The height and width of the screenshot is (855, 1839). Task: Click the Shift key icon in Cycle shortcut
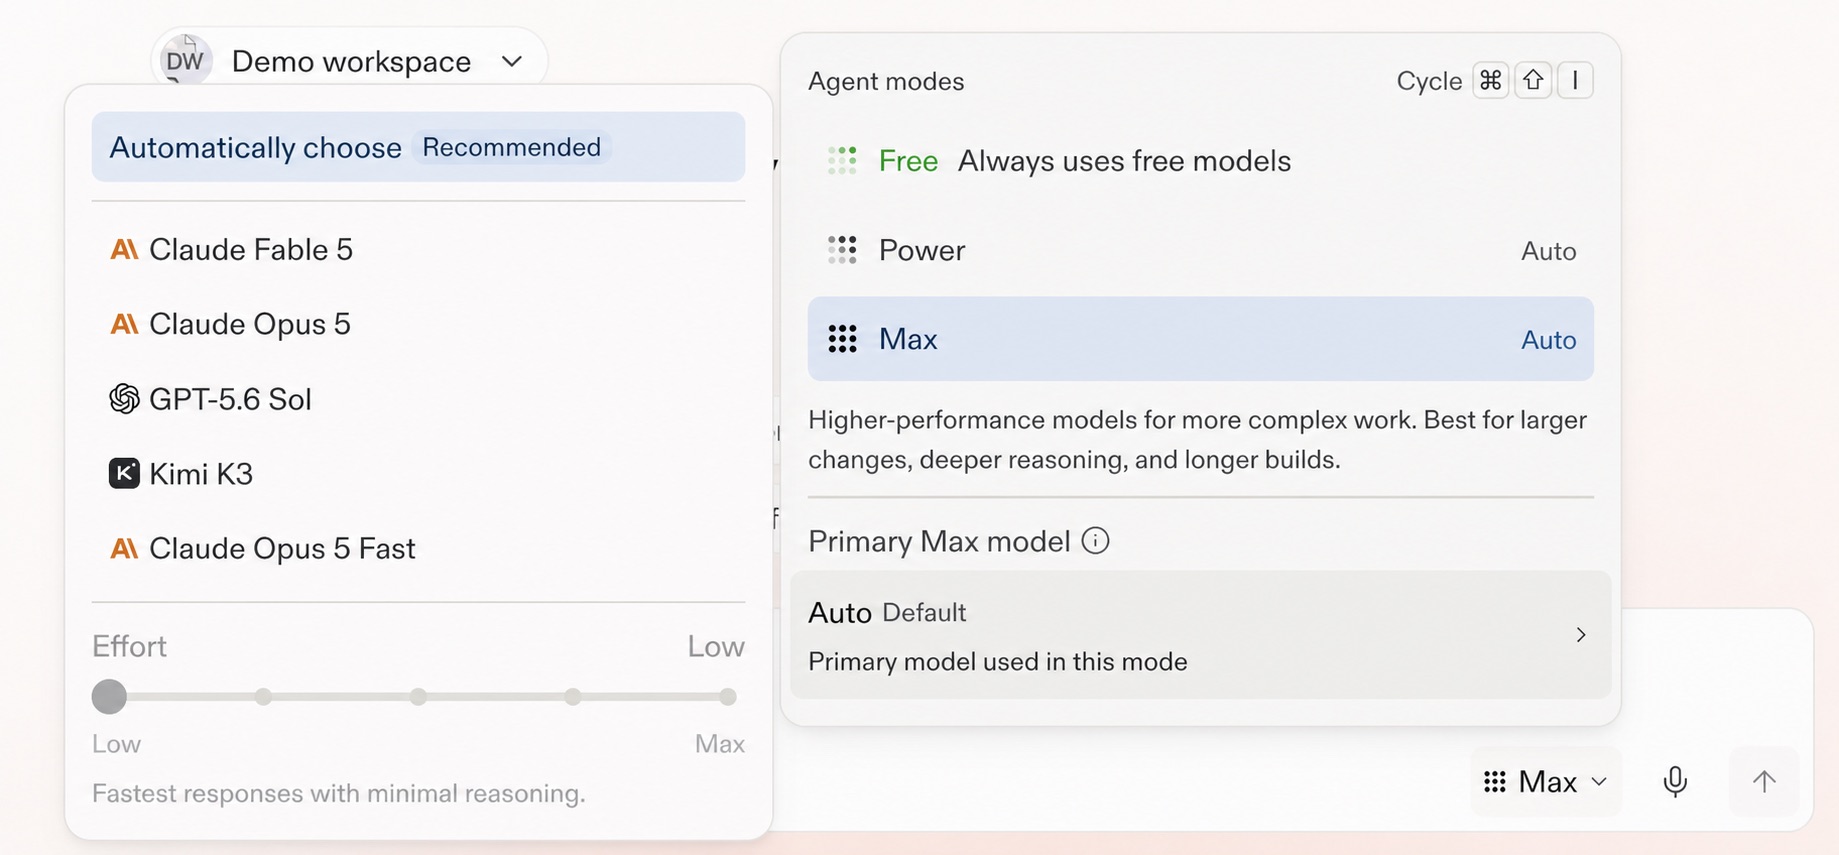point(1533,80)
